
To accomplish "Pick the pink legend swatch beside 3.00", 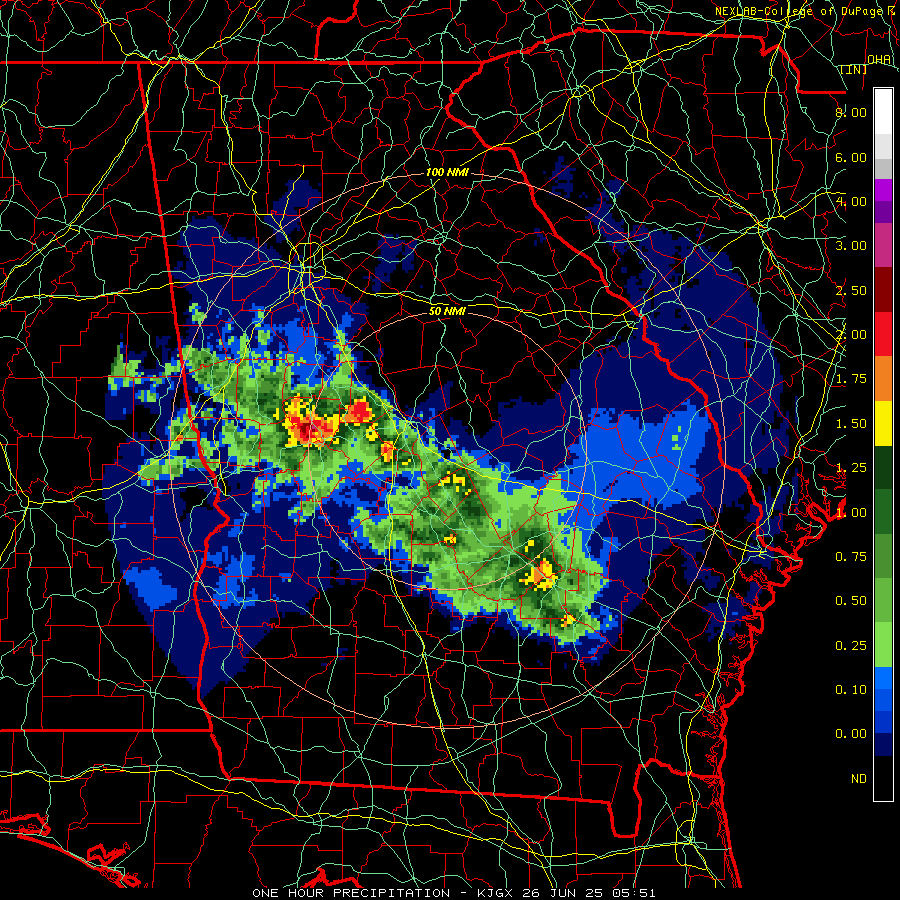I will coord(883,245).
